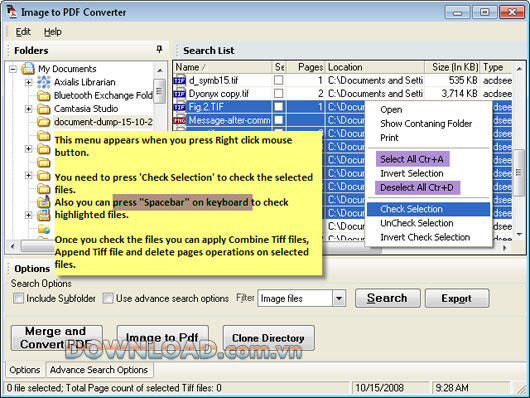Click TIF file icon of d_symb15.tif
The width and height of the screenshot is (530, 398).
(x=180, y=80)
